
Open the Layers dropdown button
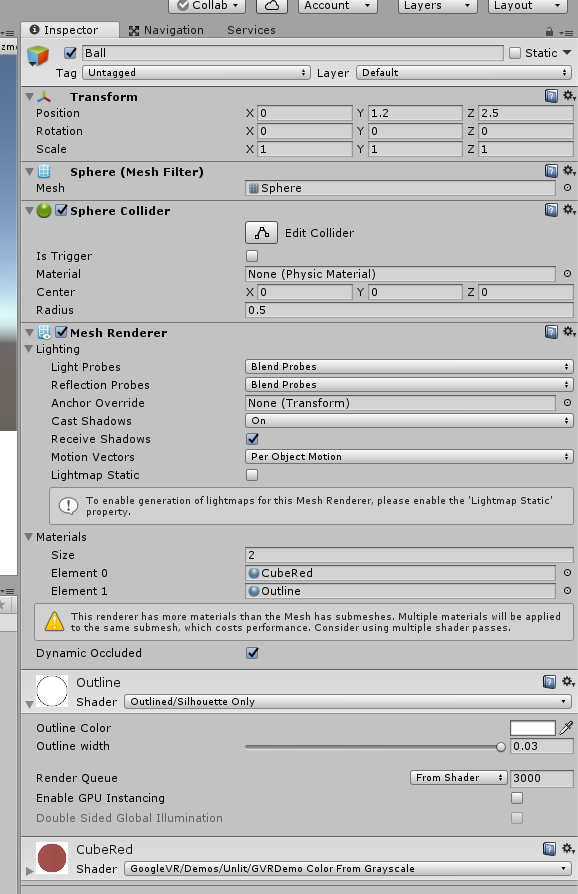click(437, 5)
